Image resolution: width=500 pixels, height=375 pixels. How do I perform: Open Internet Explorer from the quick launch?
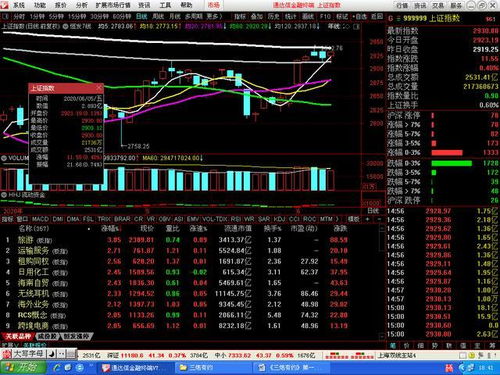(57, 368)
